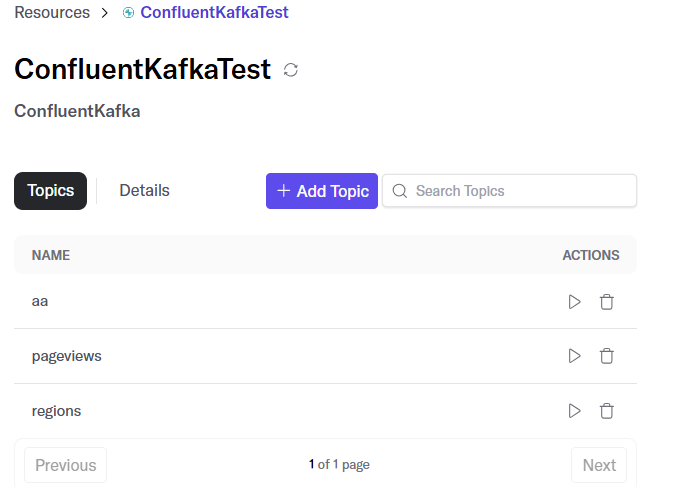Delete the pageviews topic via trash icon
This screenshot has height=487, width=673.
point(606,356)
